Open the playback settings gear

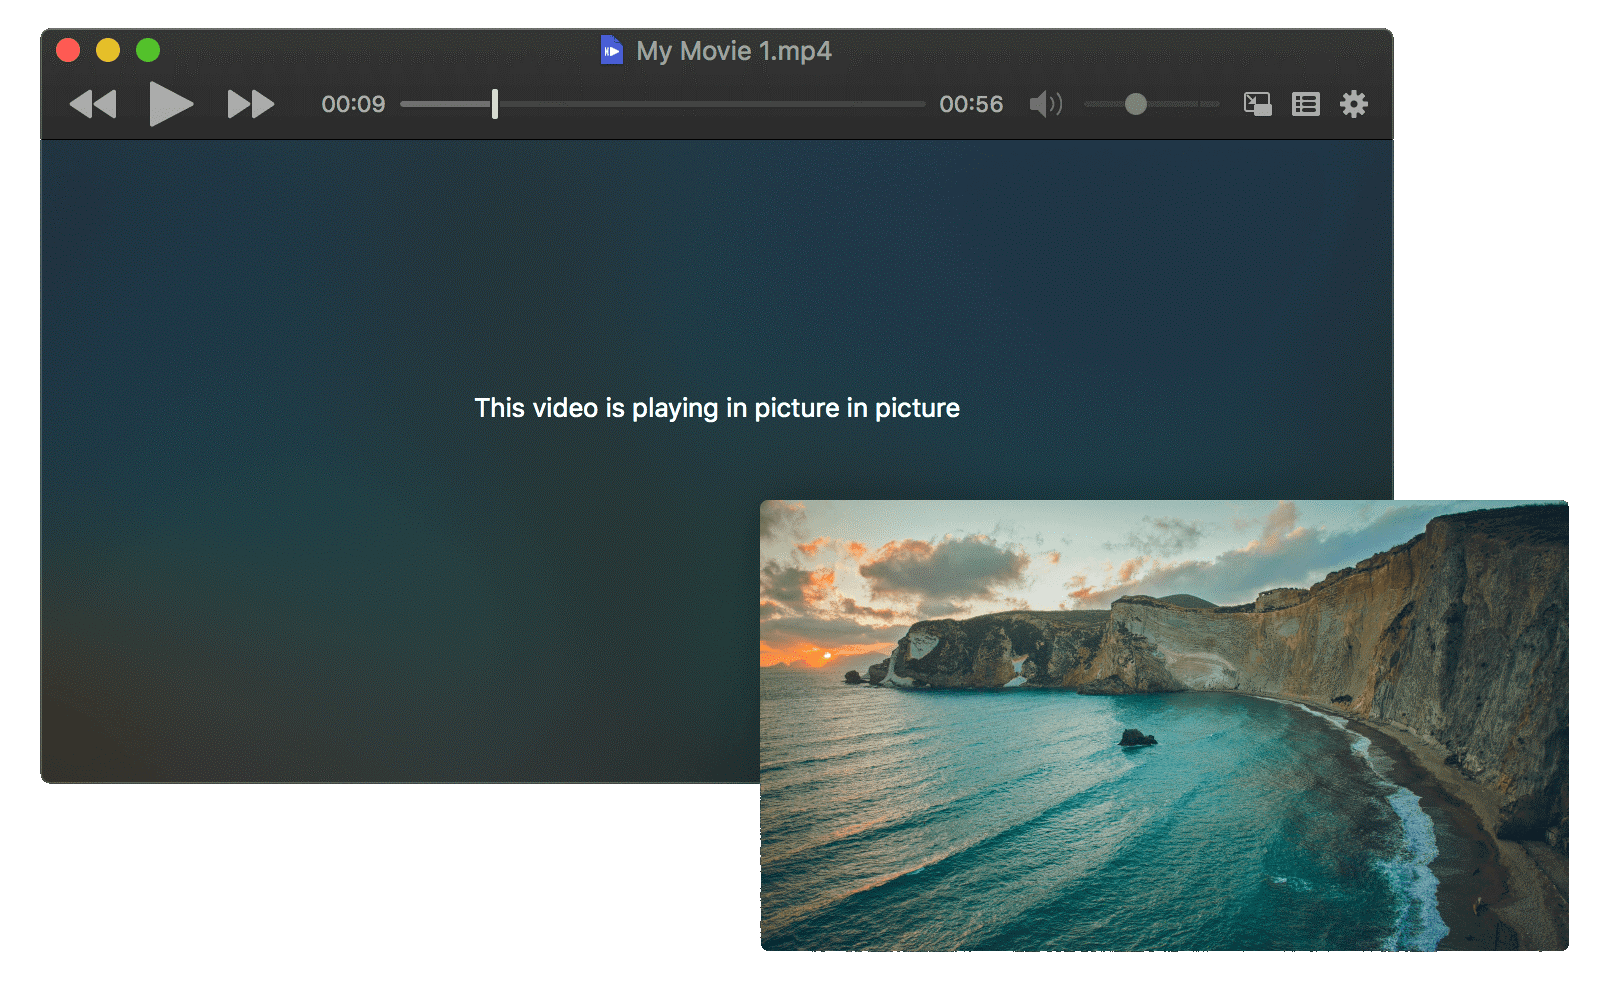[x=1355, y=103]
